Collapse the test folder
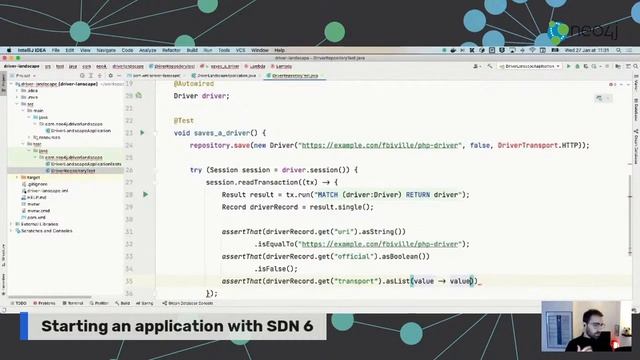640x360 pixels. click(23, 144)
